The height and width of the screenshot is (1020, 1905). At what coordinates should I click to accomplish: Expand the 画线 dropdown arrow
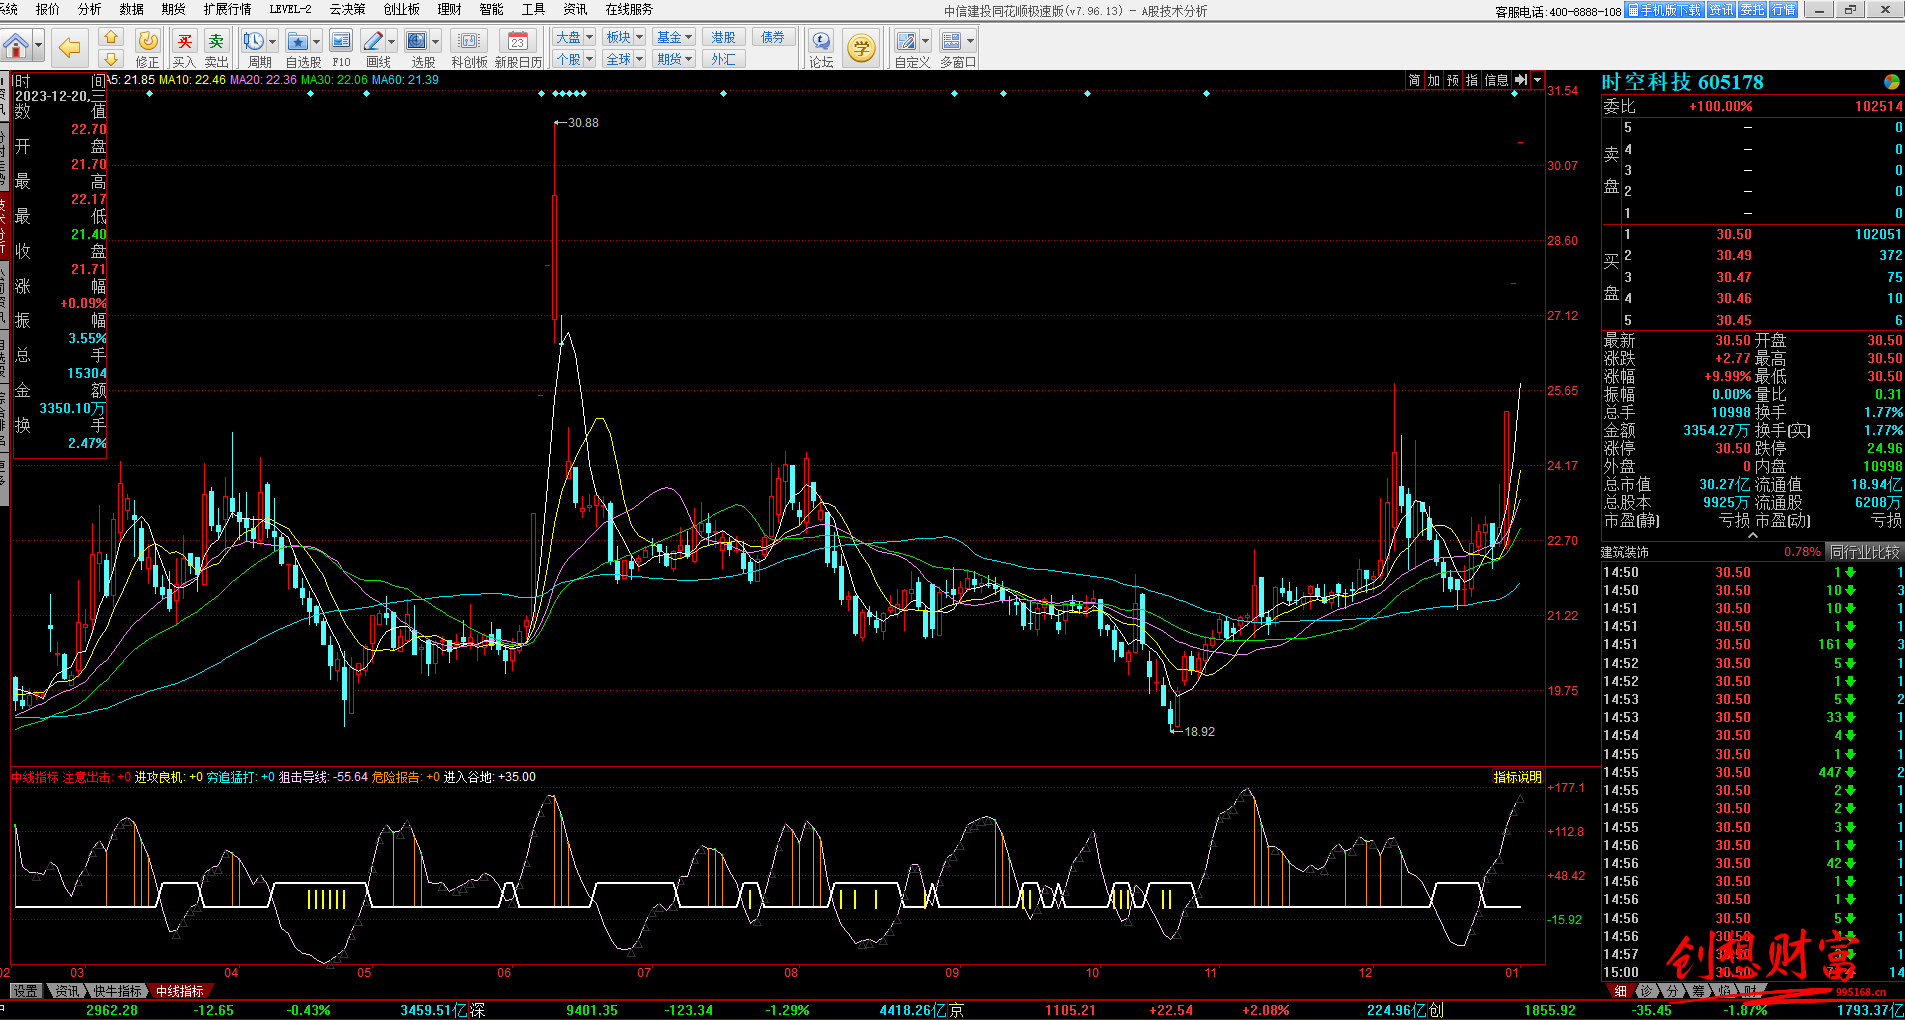click(391, 41)
